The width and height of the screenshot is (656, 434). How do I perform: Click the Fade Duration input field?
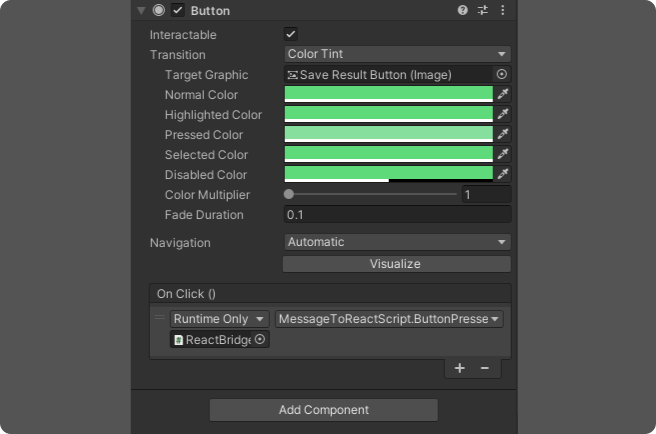click(397, 215)
